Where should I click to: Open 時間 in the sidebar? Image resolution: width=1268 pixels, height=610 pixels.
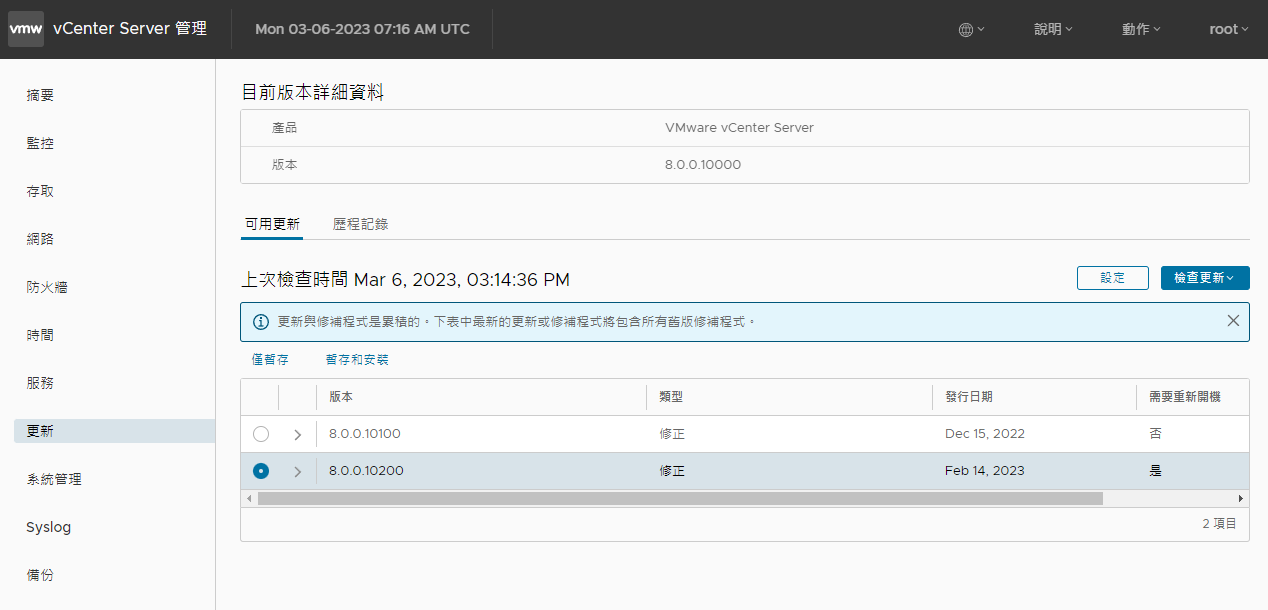pos(40,335)
